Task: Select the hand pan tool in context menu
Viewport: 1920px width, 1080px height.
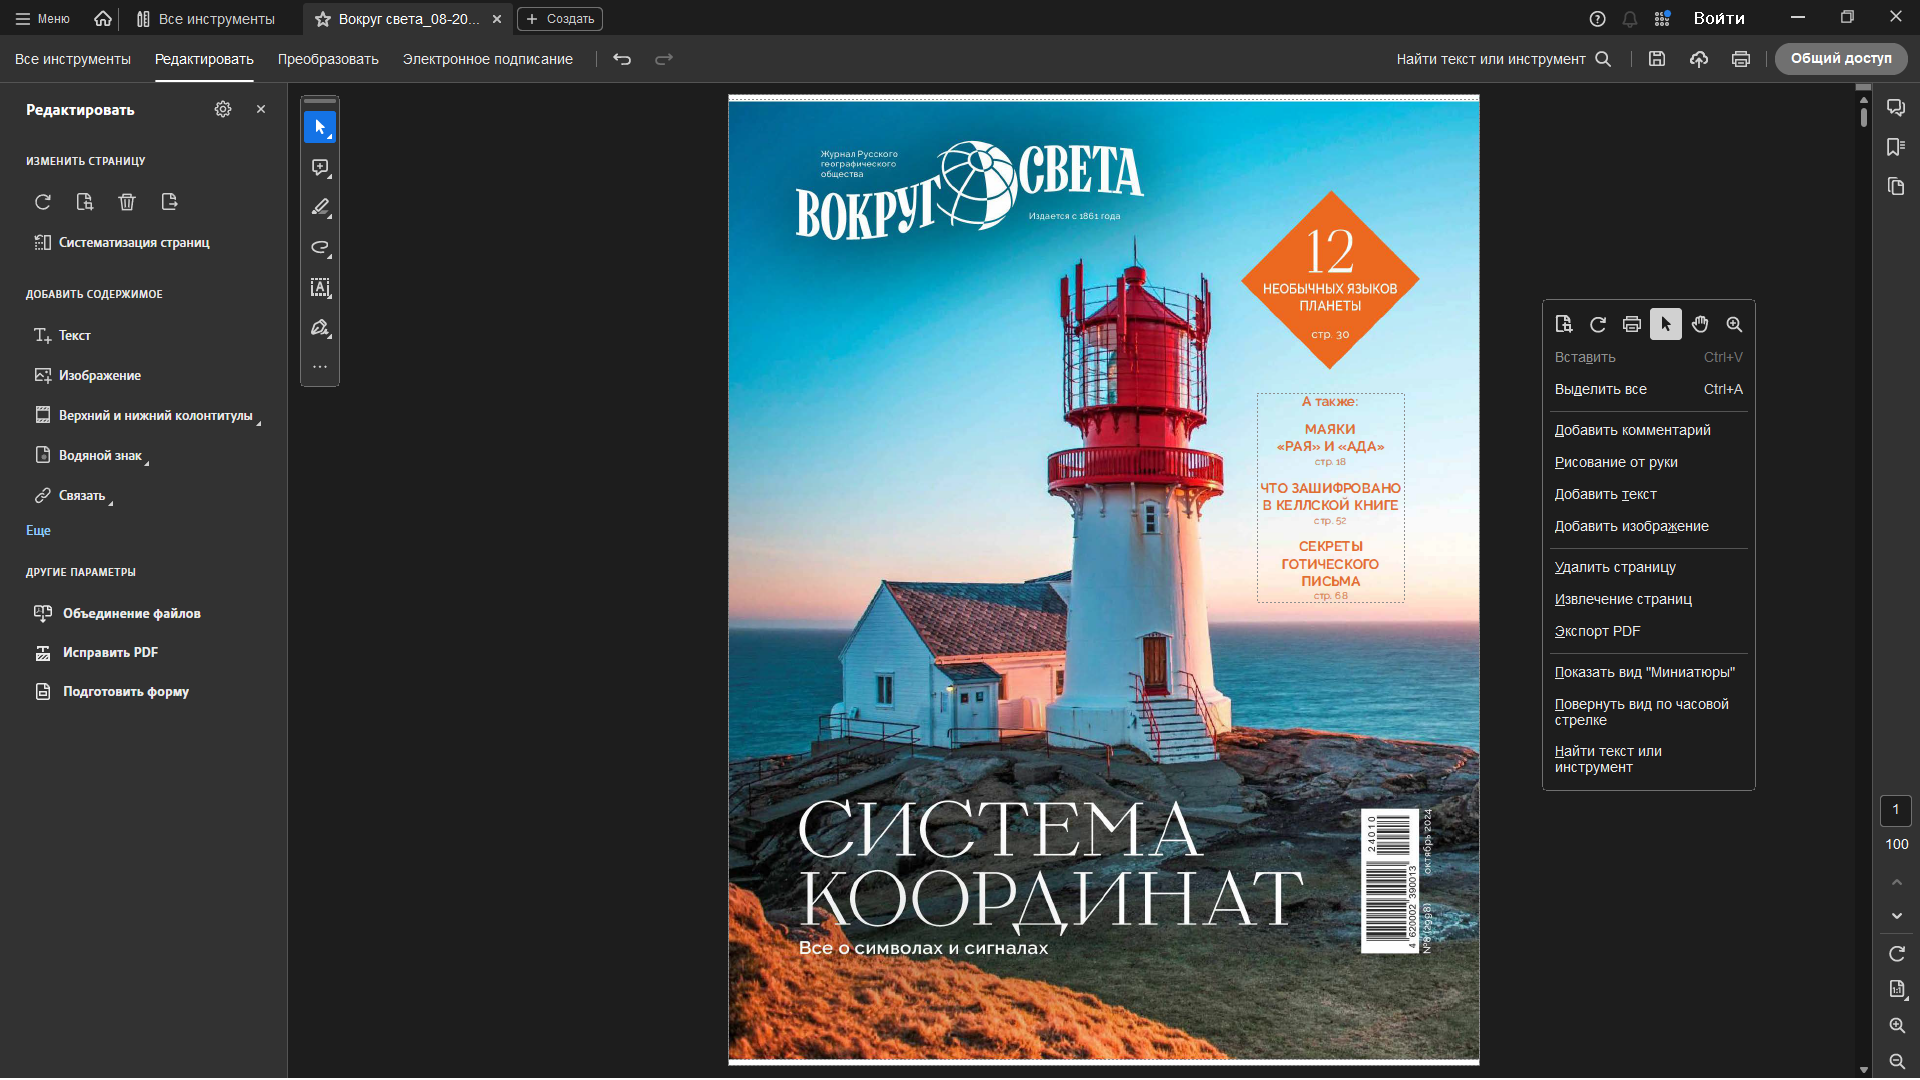Action: click(x=1700, y=324)
